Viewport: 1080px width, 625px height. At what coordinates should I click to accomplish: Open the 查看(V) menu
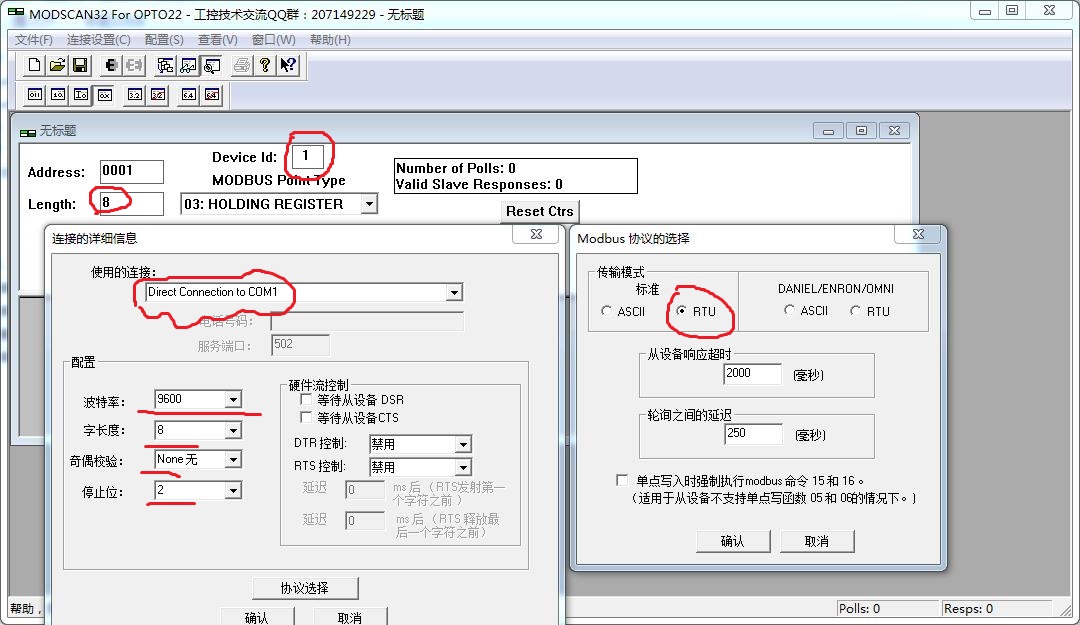[x=217, y=40]
